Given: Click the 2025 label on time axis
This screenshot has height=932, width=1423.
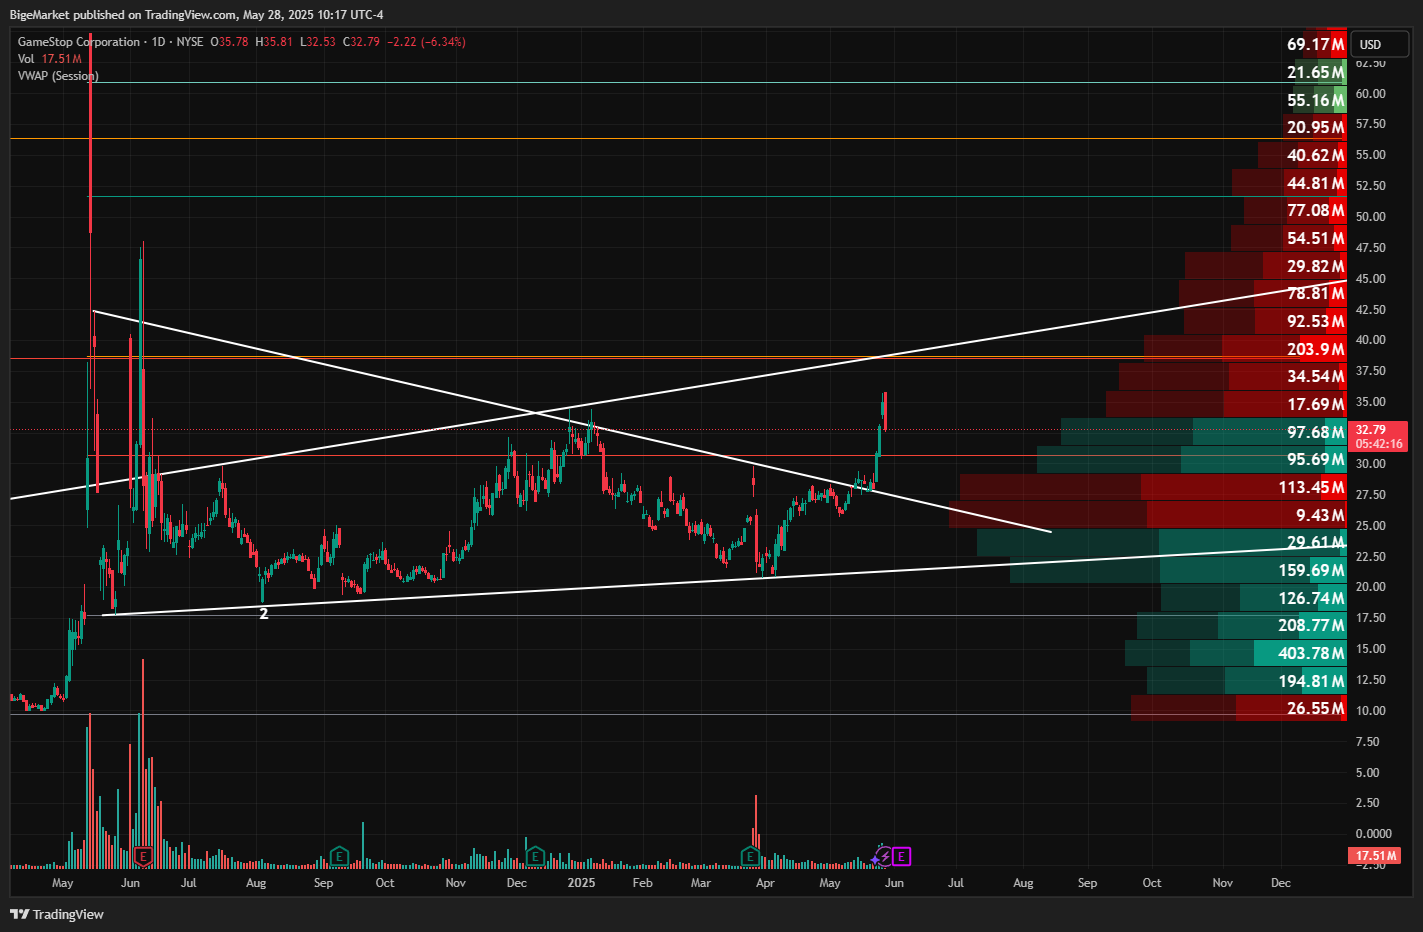Looking at the screenshot, I should click(x=581, y=883).
